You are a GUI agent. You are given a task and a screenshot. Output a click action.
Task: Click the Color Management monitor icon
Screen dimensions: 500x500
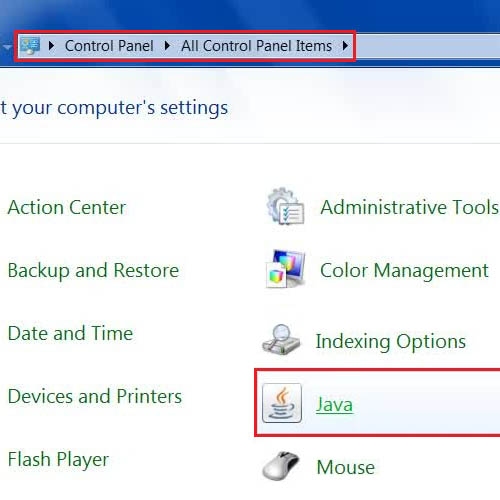point(285,269)
